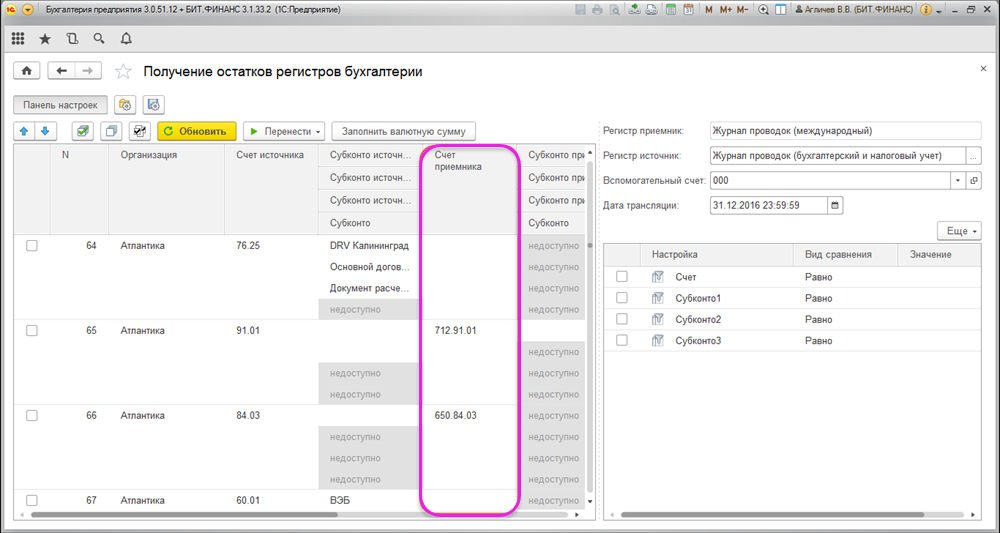The width and height of the screenshot is (1000, 533).
Task: Open the main sections grid menu
Action: 18,39
